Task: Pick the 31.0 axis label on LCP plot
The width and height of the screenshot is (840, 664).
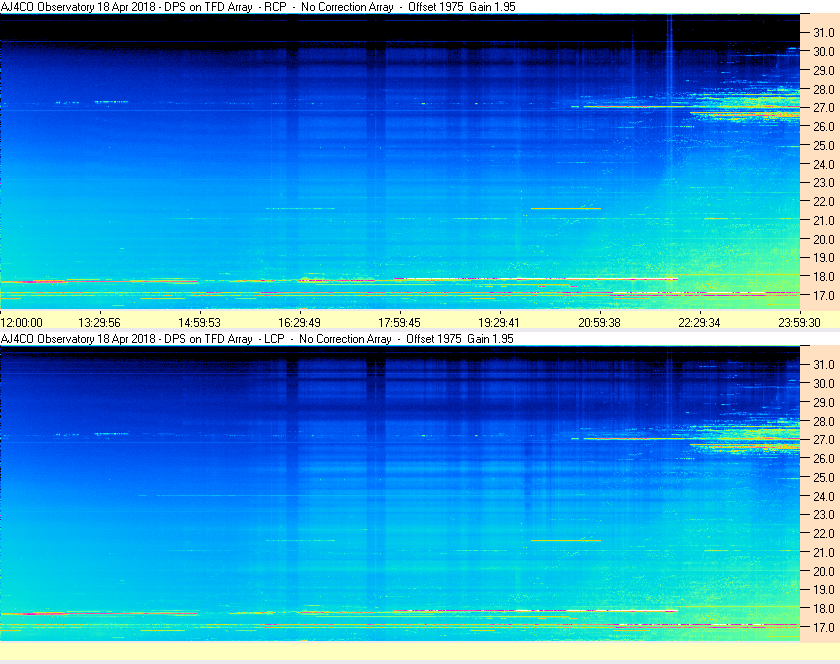Action: (824, 365)
